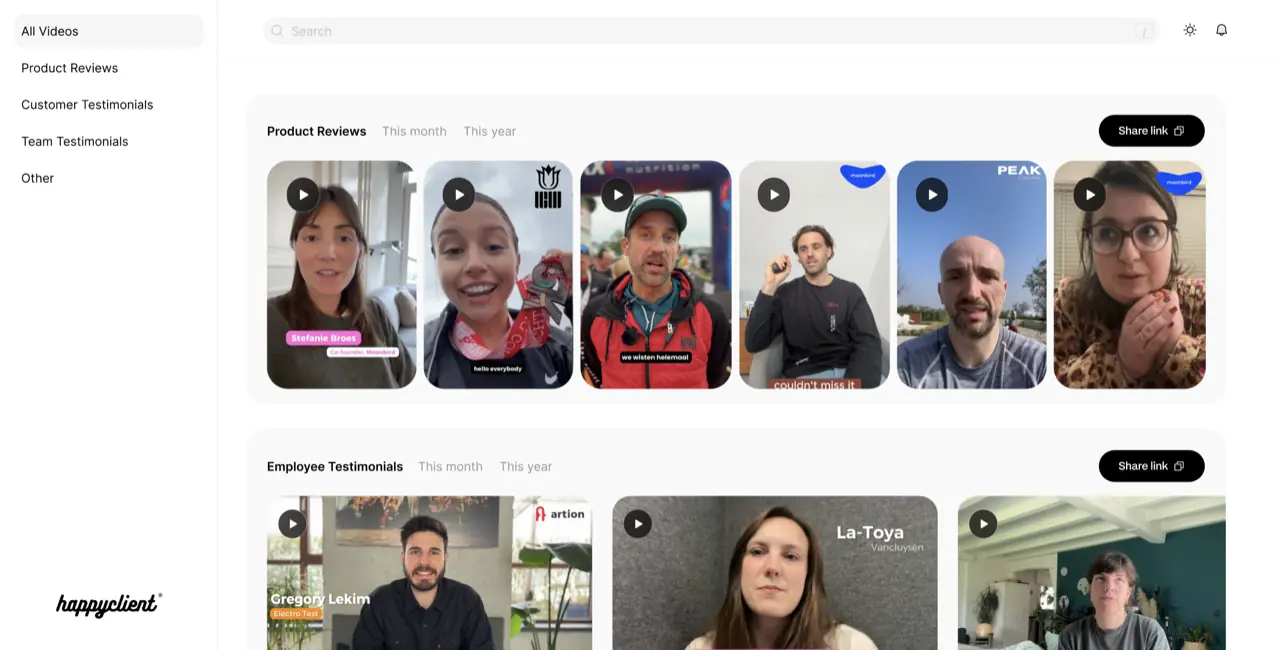Open Stefanie Broes video thumbnail

[x=342, y=275]
